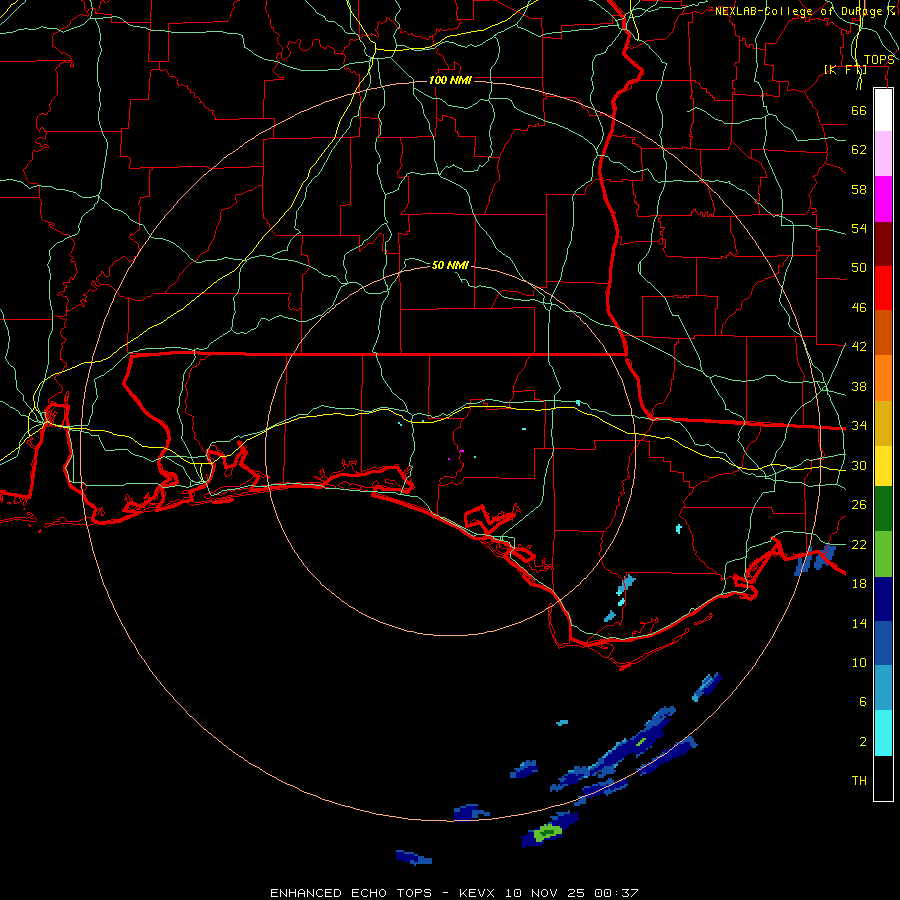900x900 pixels.
Task: Click the legend value 38
Action: point(859,386)
